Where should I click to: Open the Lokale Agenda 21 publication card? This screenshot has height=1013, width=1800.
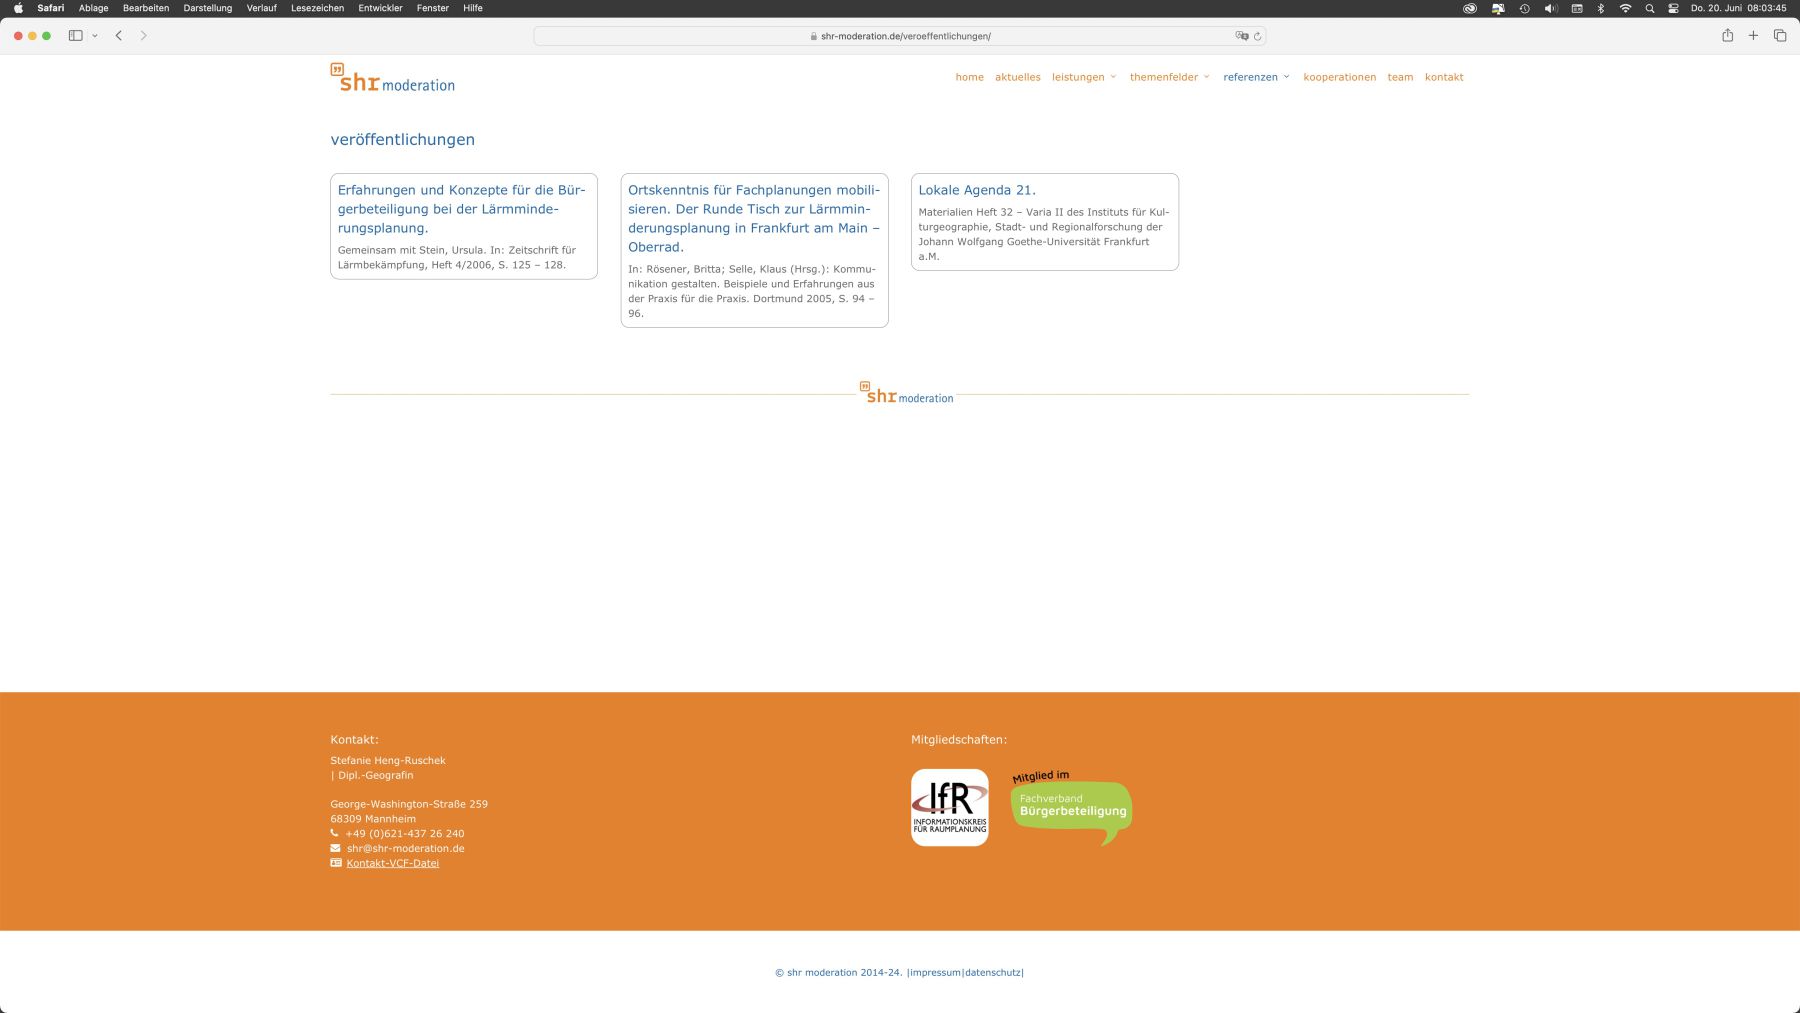[x=1044, y=222]
